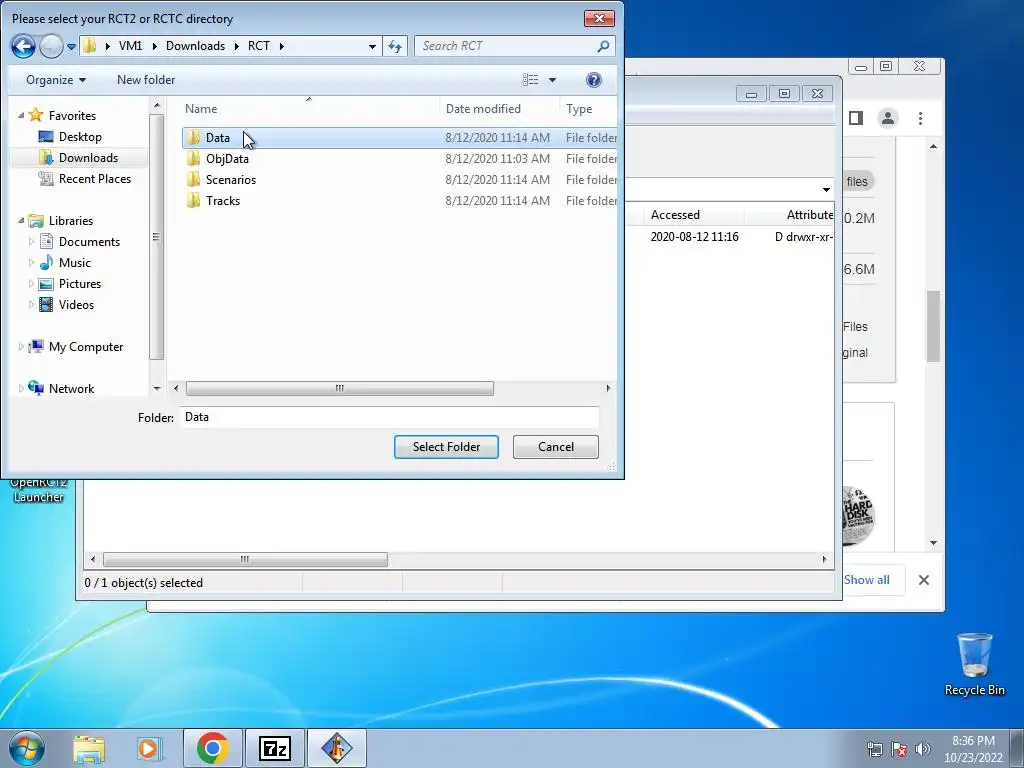
Task: Confirm with Select Folder button
Action: (x=446, y=447)
